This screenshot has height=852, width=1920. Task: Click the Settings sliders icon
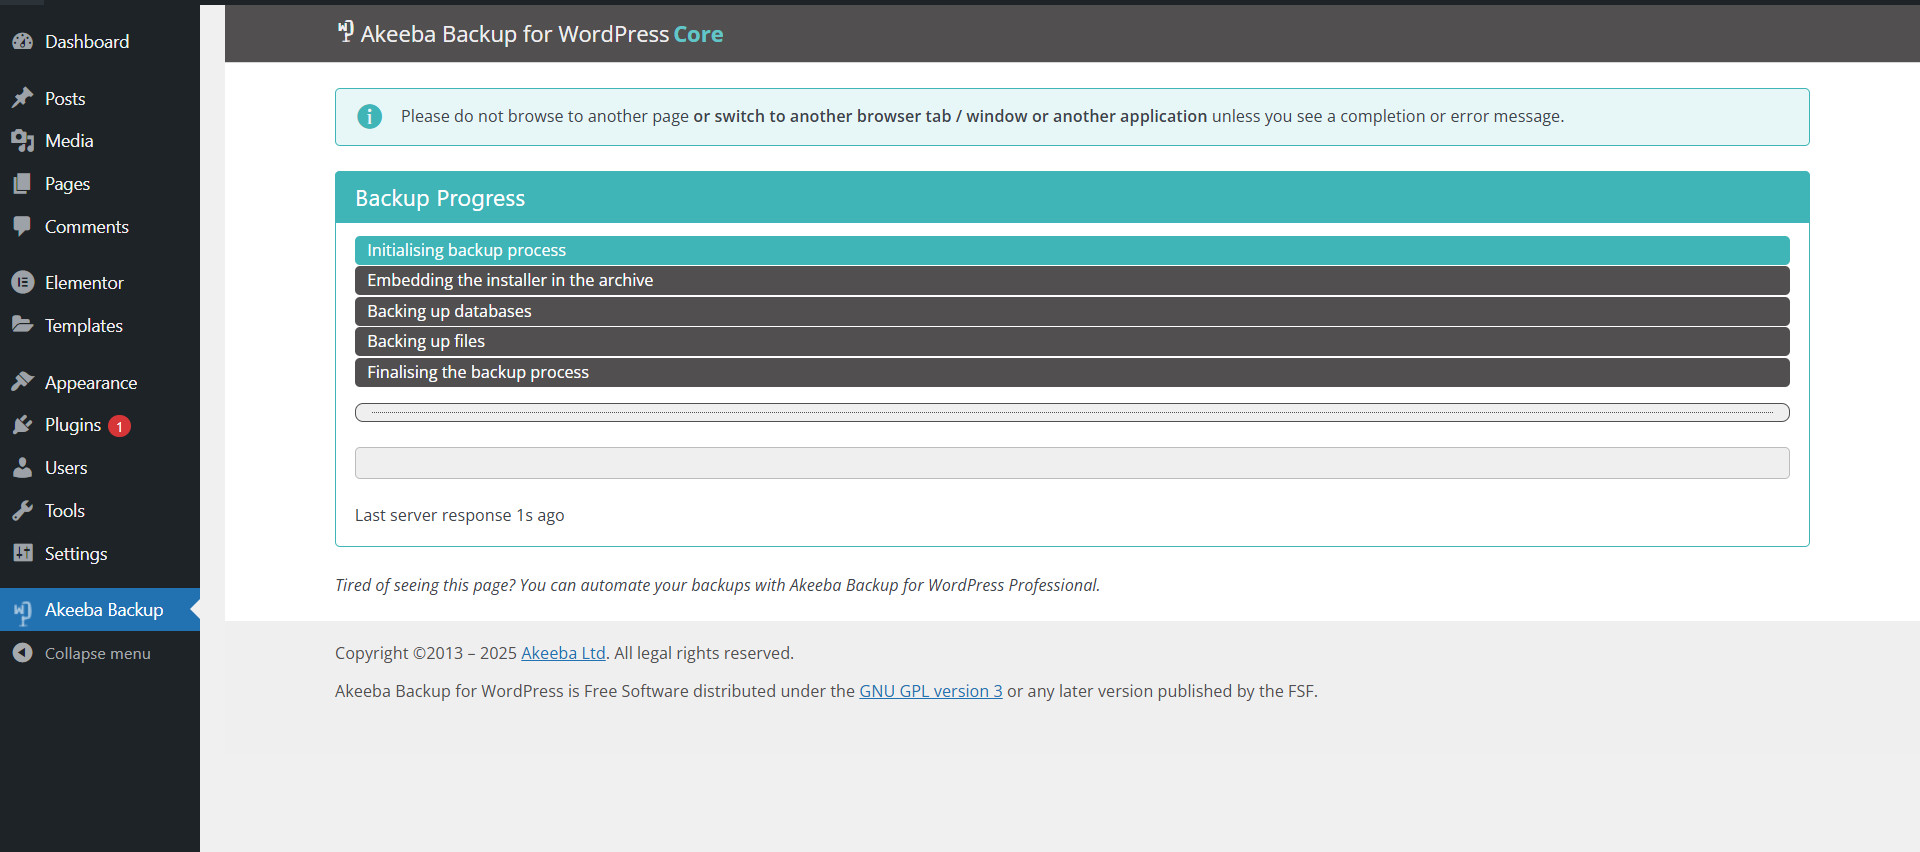tap(22, 553)
